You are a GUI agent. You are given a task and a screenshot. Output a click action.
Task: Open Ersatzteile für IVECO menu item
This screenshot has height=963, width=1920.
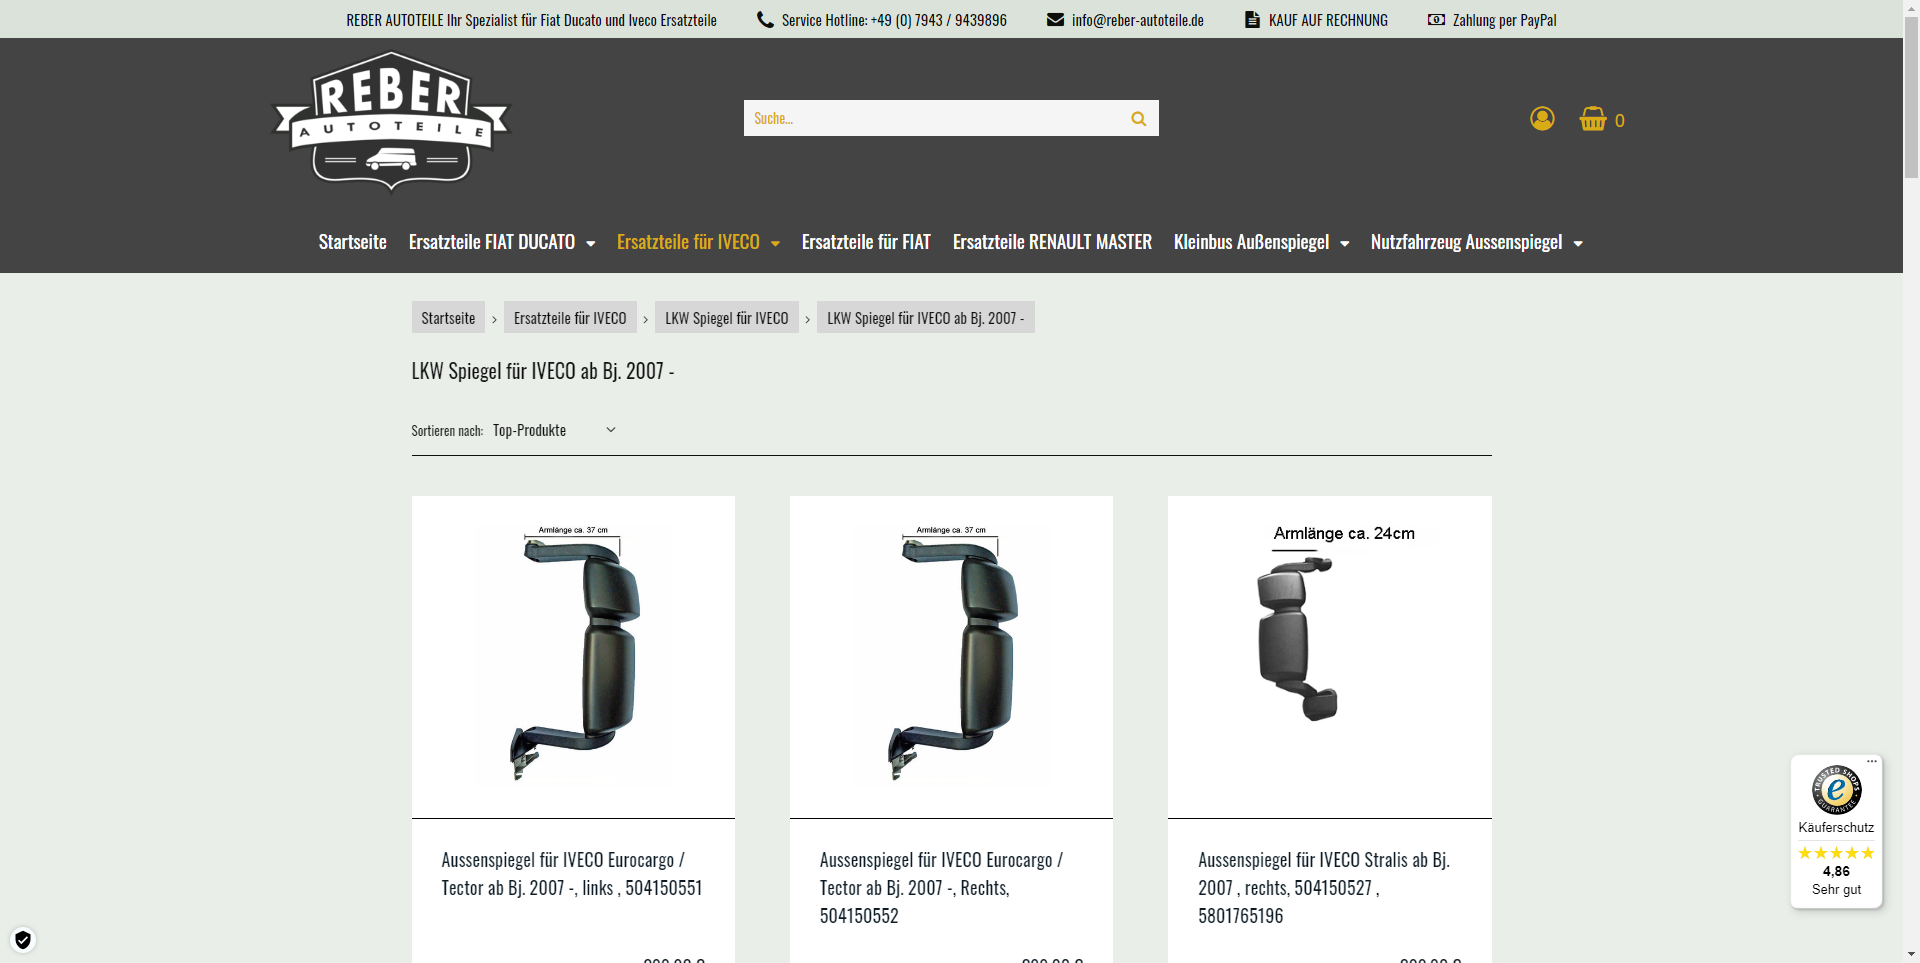point(688,242)
